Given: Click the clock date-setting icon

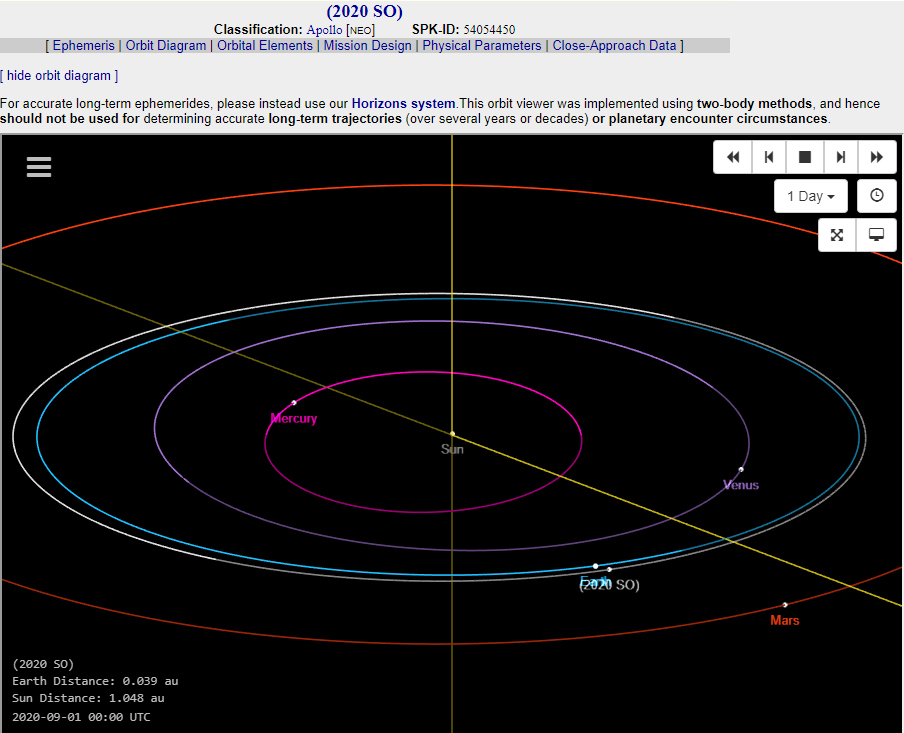Looking at the screenshot, I should click(876, 196).
